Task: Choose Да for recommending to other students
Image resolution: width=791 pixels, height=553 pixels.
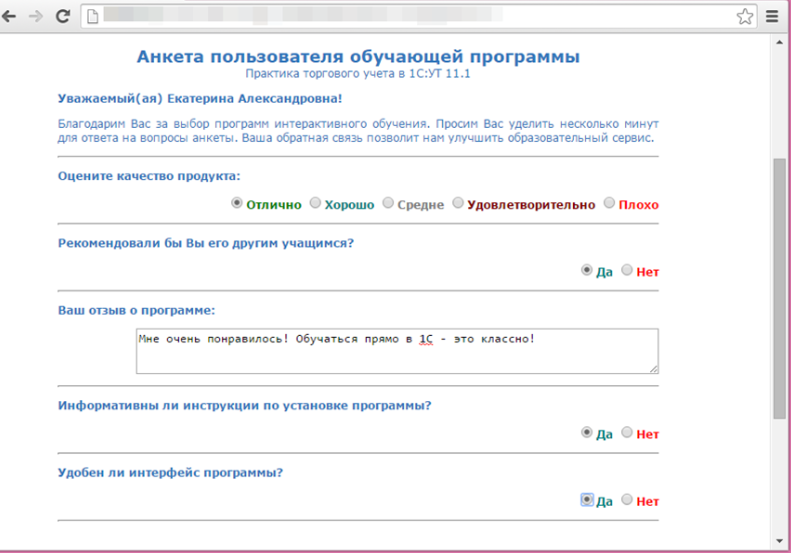Action: coord(586,270)
